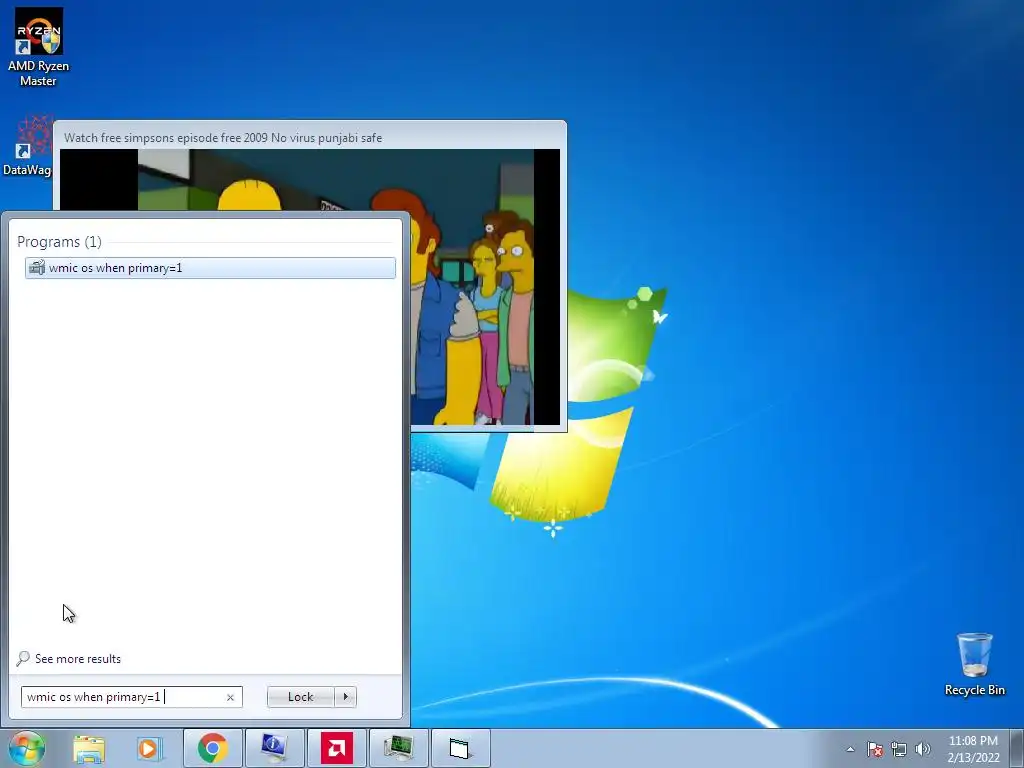Expand the arrow next to Lock
The height and width of the screenshot is (768, 1024).
[345, 697]
